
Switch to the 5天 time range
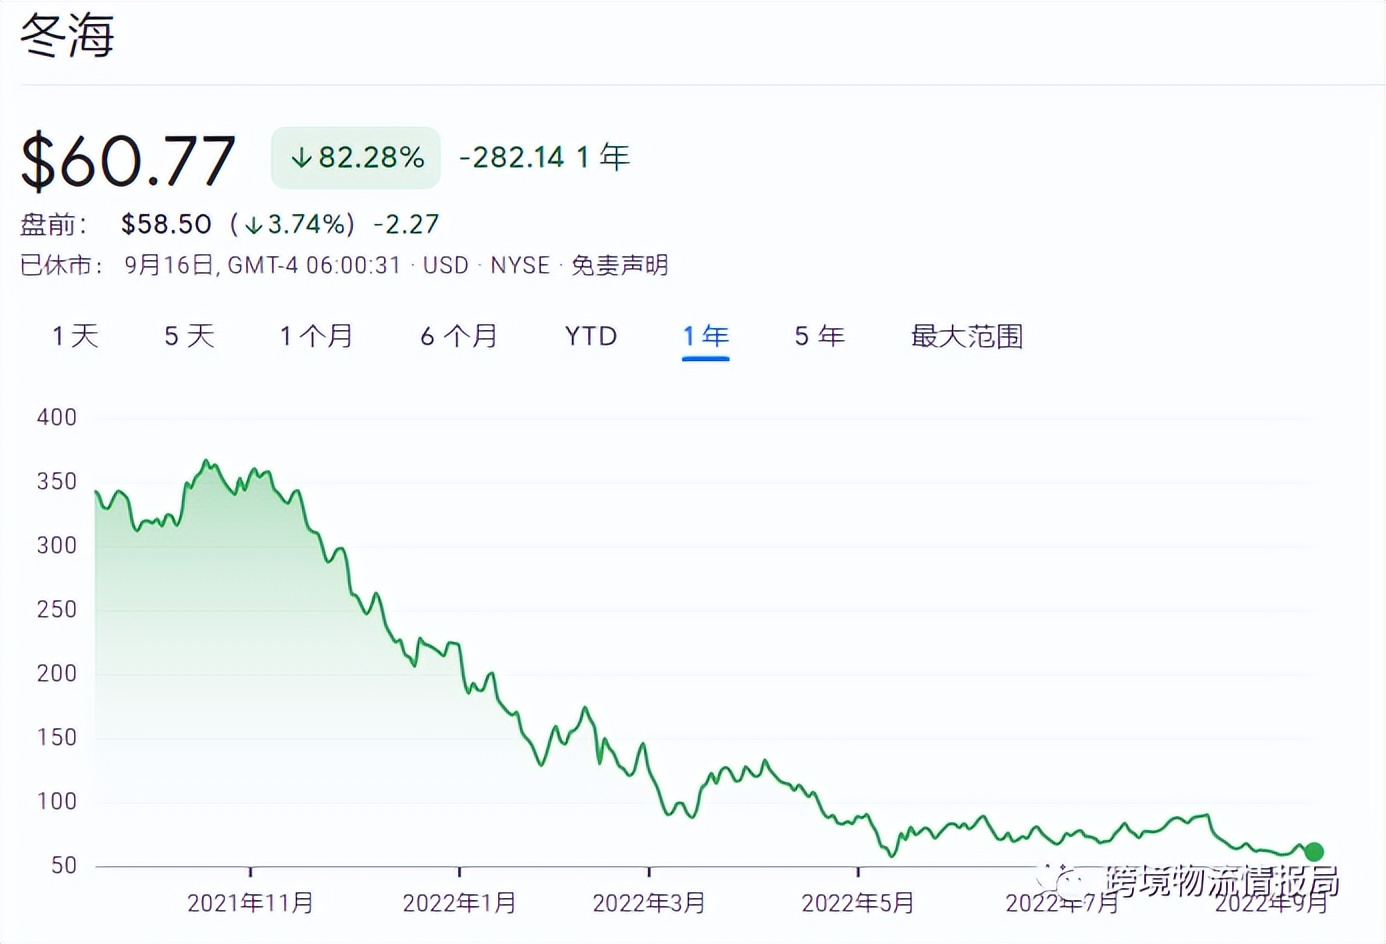(x=189, y=337)
